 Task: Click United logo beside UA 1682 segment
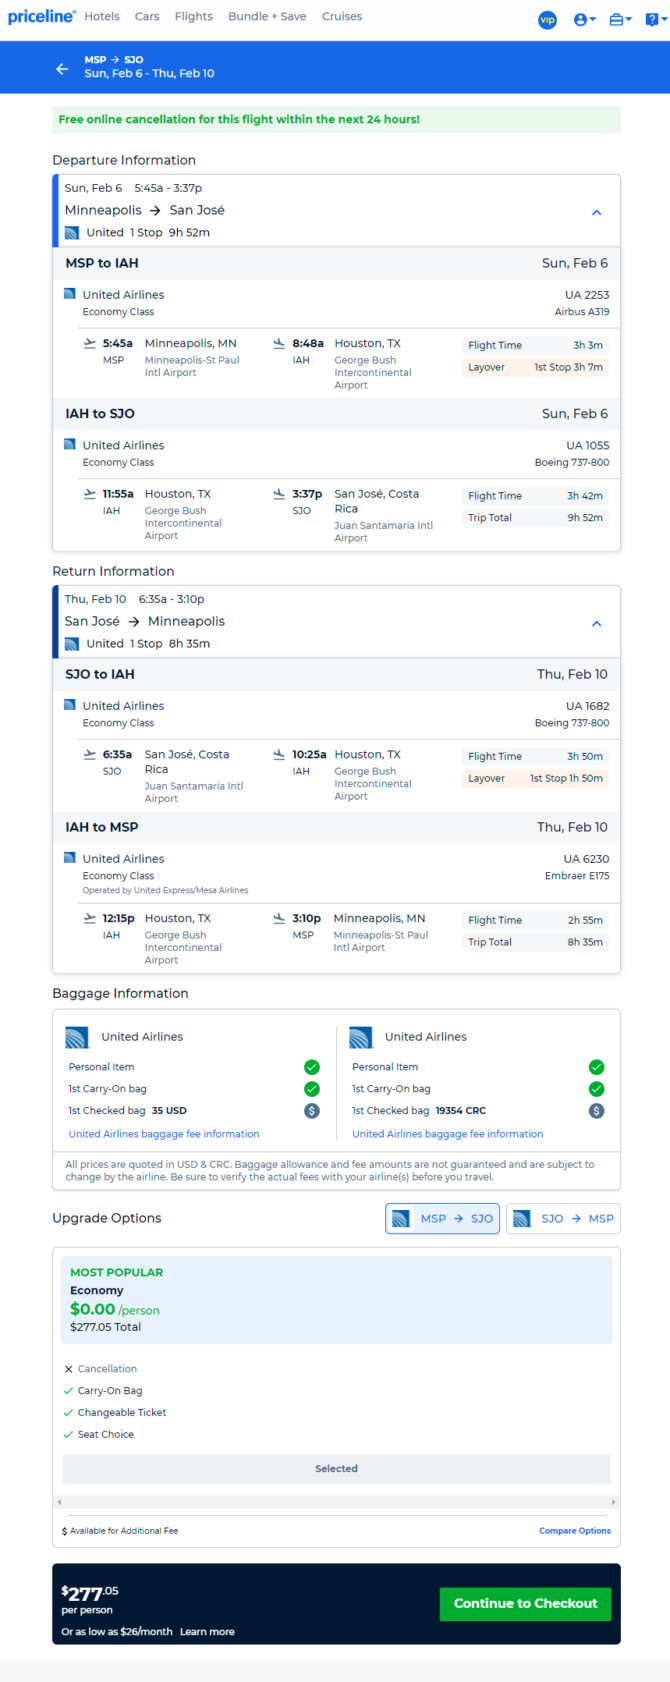(x=70, y=705)
